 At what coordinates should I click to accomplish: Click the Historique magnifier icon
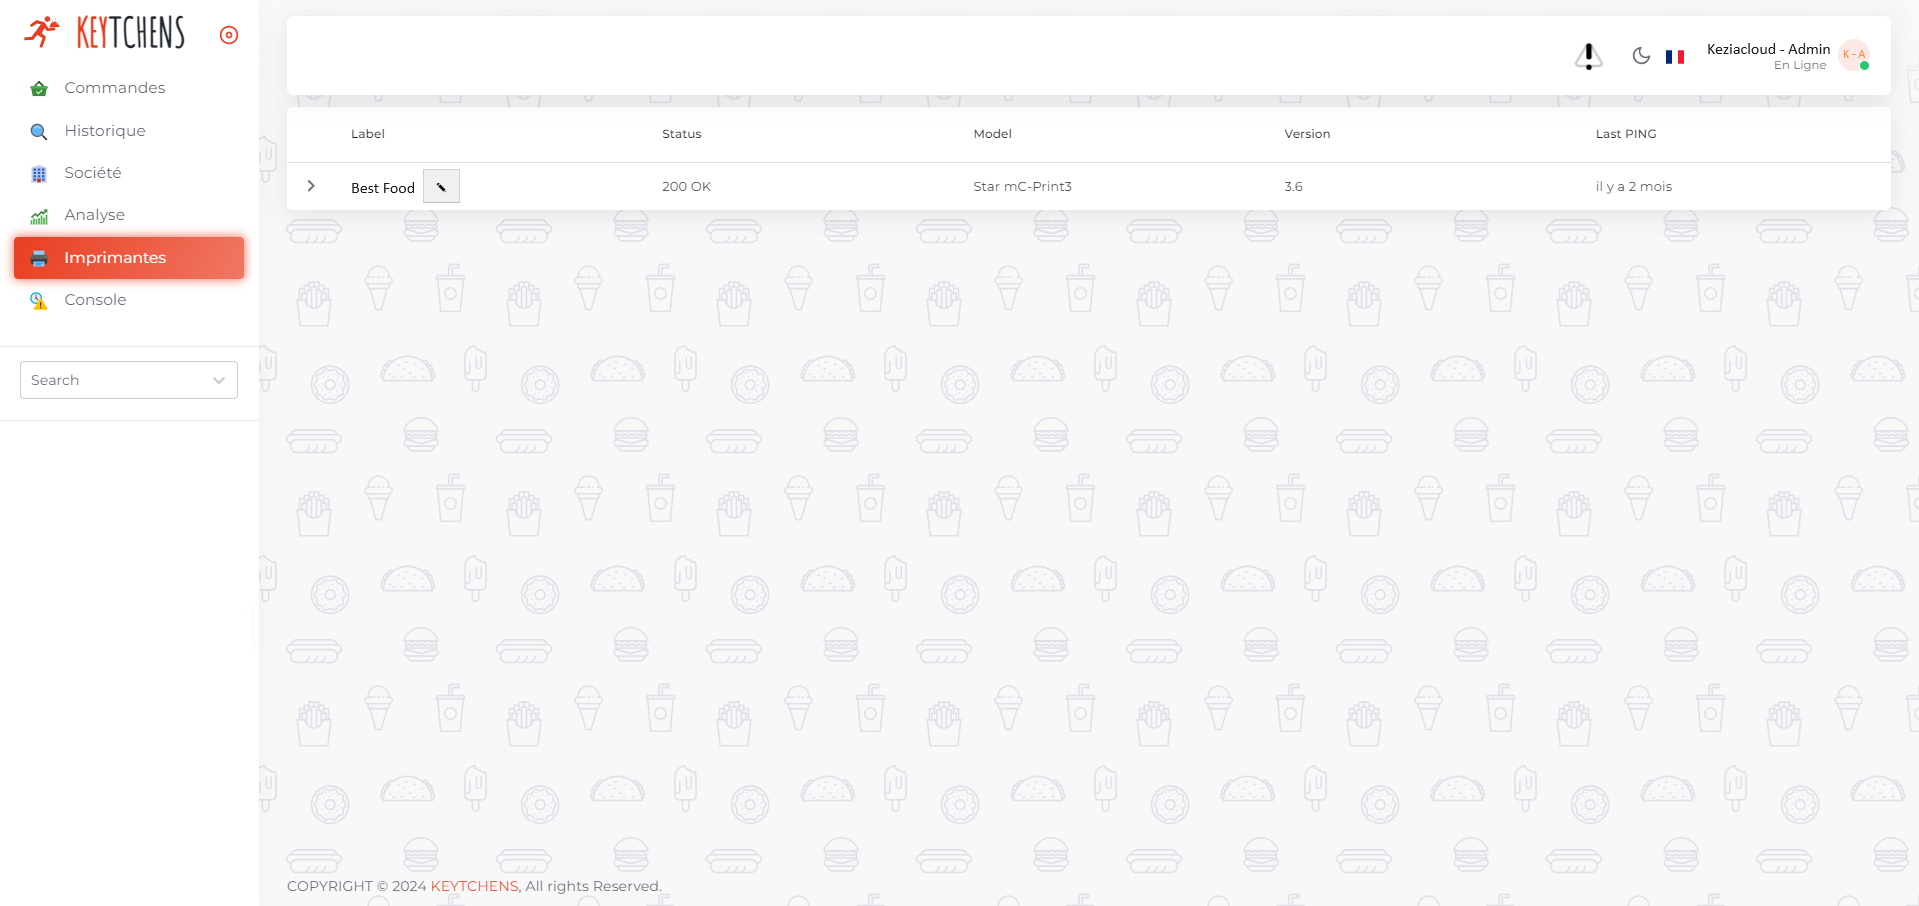coord(39,132)
